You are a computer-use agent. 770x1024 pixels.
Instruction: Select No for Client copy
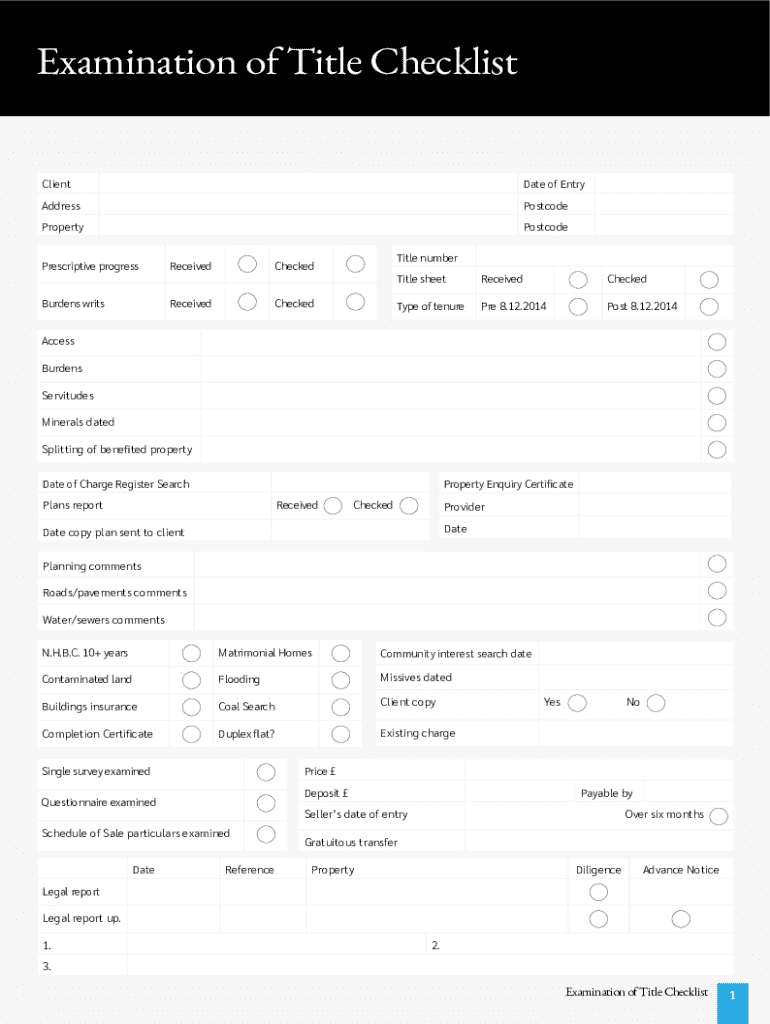(656, 703)
